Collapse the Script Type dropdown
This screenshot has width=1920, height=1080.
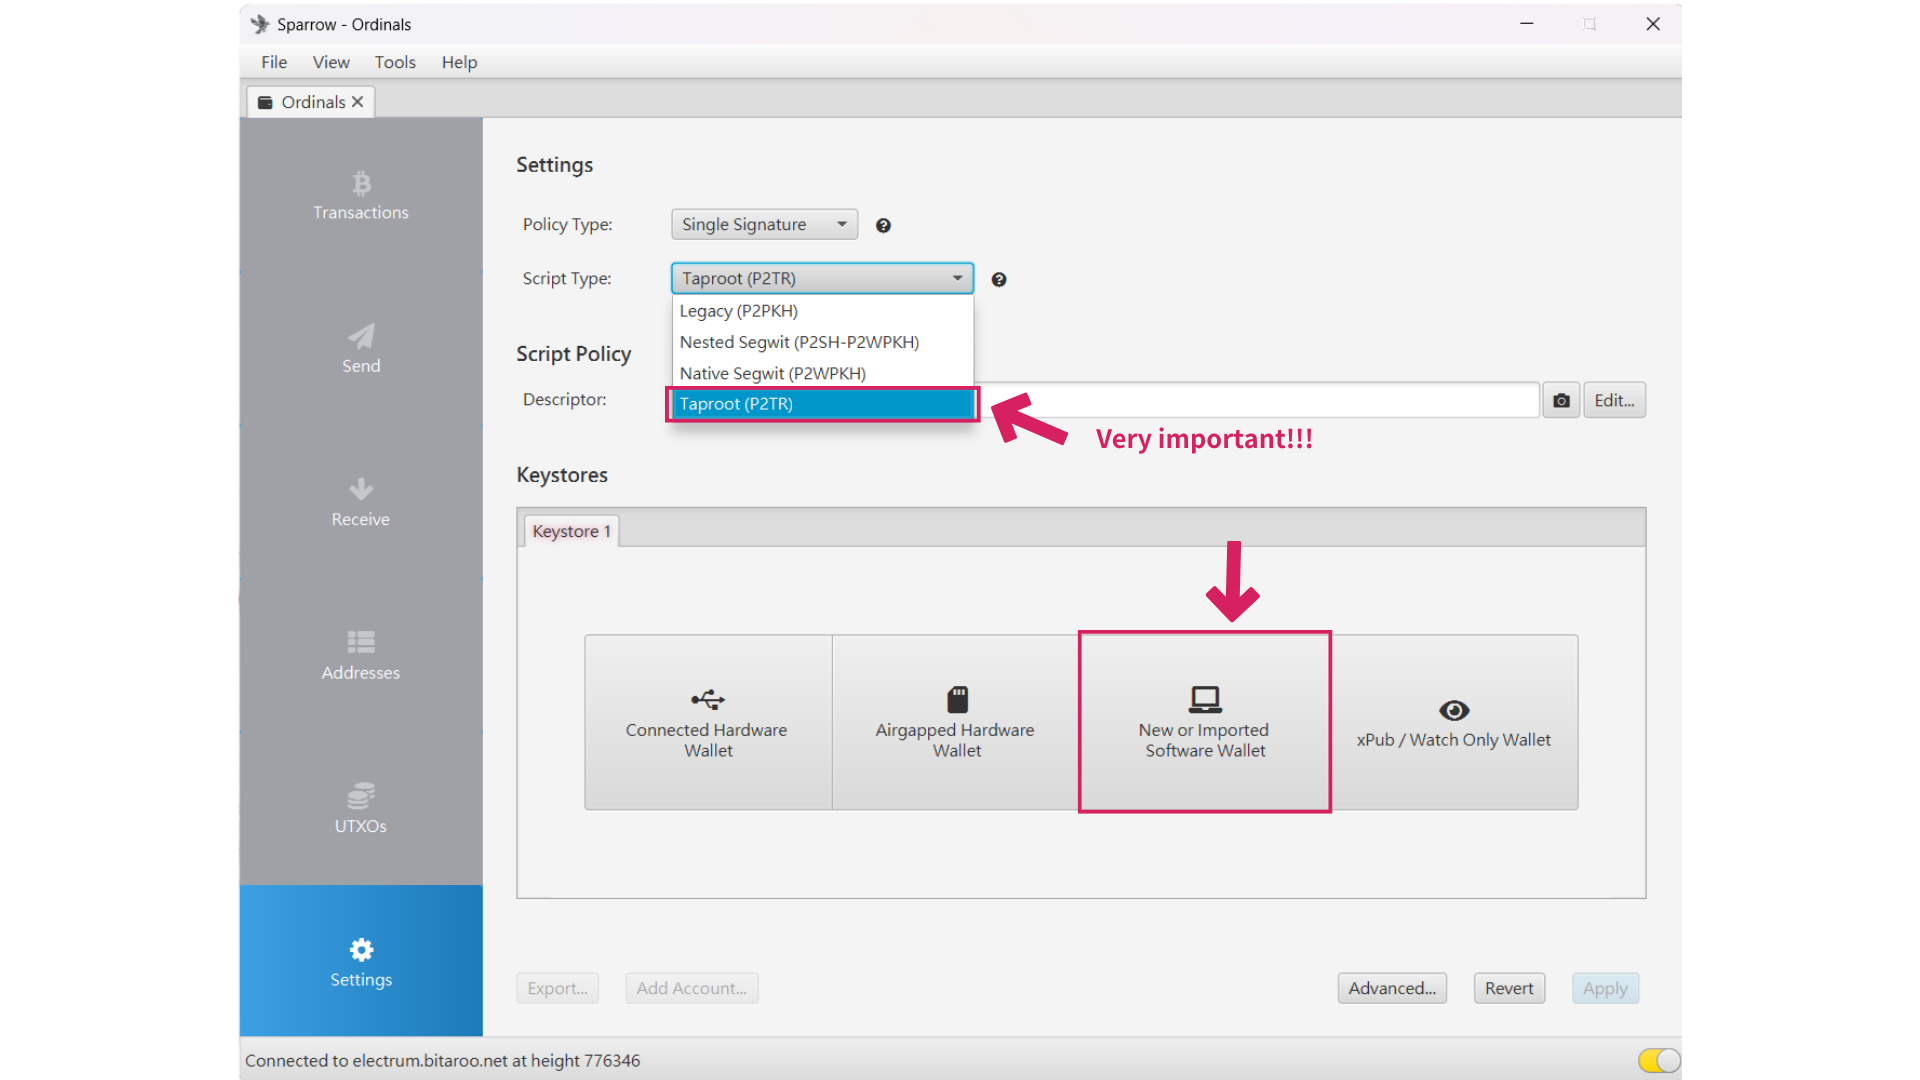click(x=822, y=278)
